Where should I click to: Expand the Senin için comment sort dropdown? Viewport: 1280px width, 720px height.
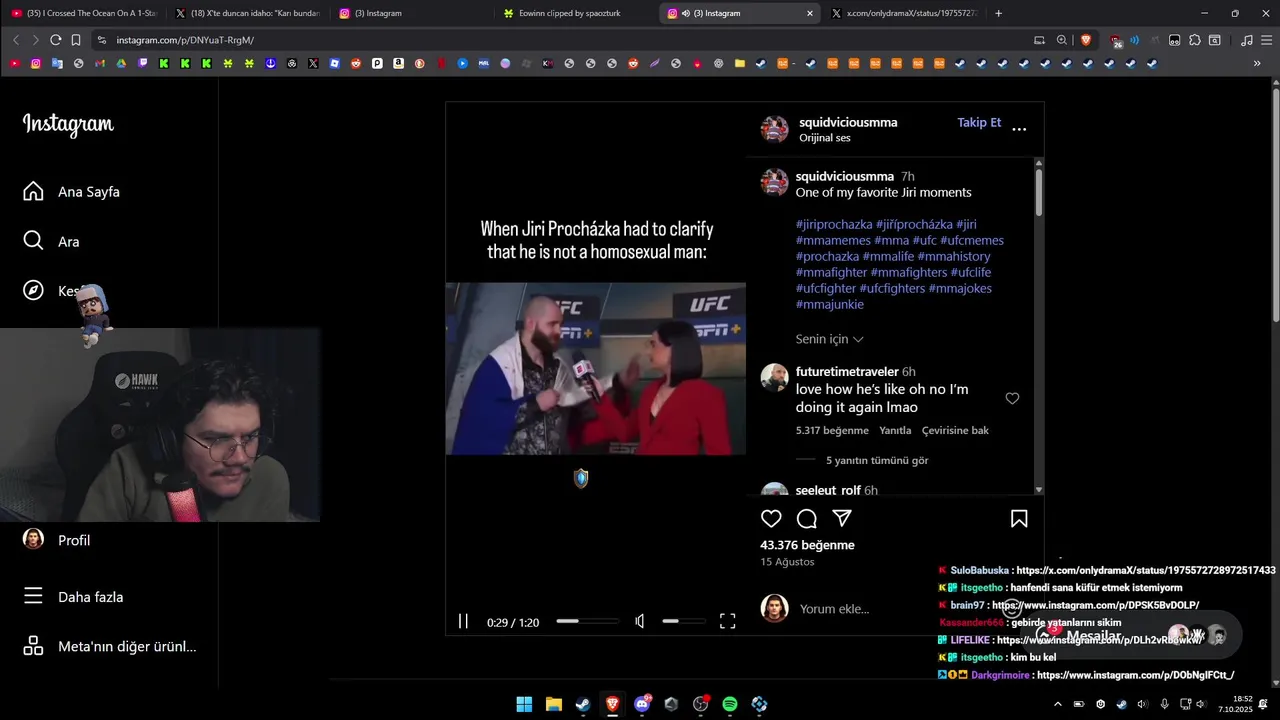click(x=830, y=339)
